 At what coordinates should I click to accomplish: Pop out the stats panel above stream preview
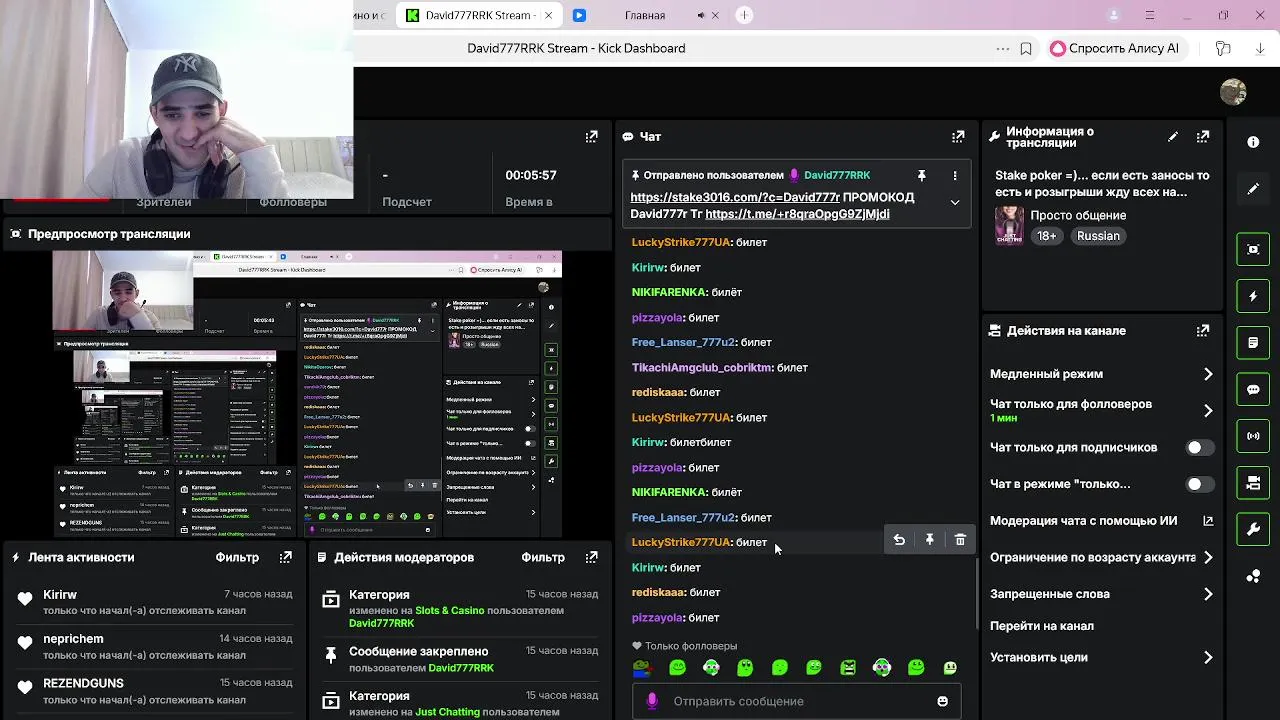592,136
